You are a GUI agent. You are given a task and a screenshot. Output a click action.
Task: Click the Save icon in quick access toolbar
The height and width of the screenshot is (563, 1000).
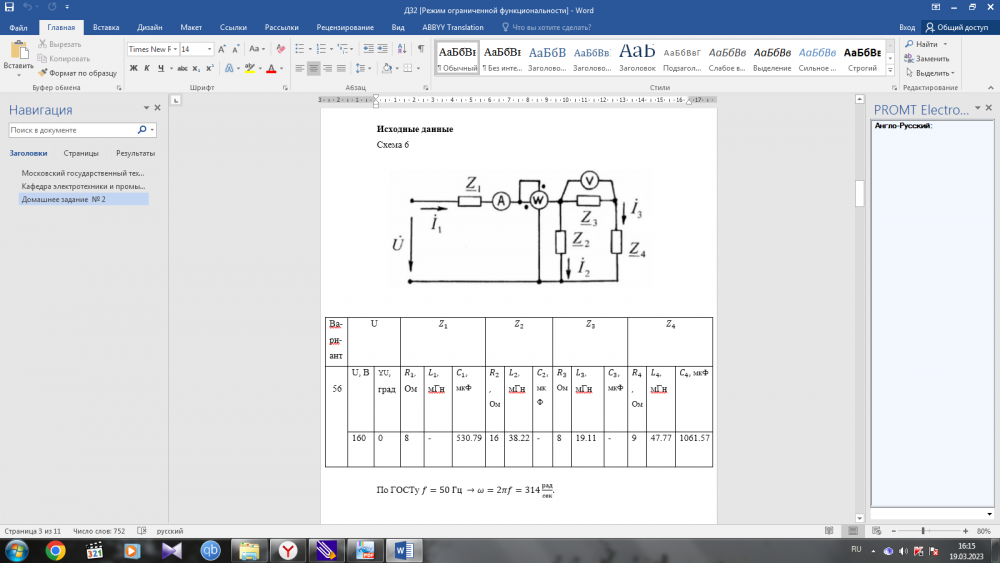click(9, 8)
